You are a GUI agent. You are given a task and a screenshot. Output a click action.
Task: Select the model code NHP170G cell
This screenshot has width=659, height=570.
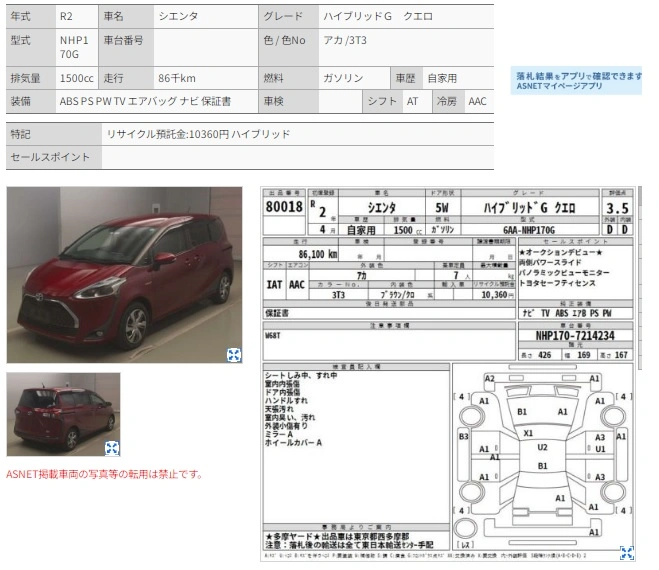pyautogui.click(x=77, y=47)
